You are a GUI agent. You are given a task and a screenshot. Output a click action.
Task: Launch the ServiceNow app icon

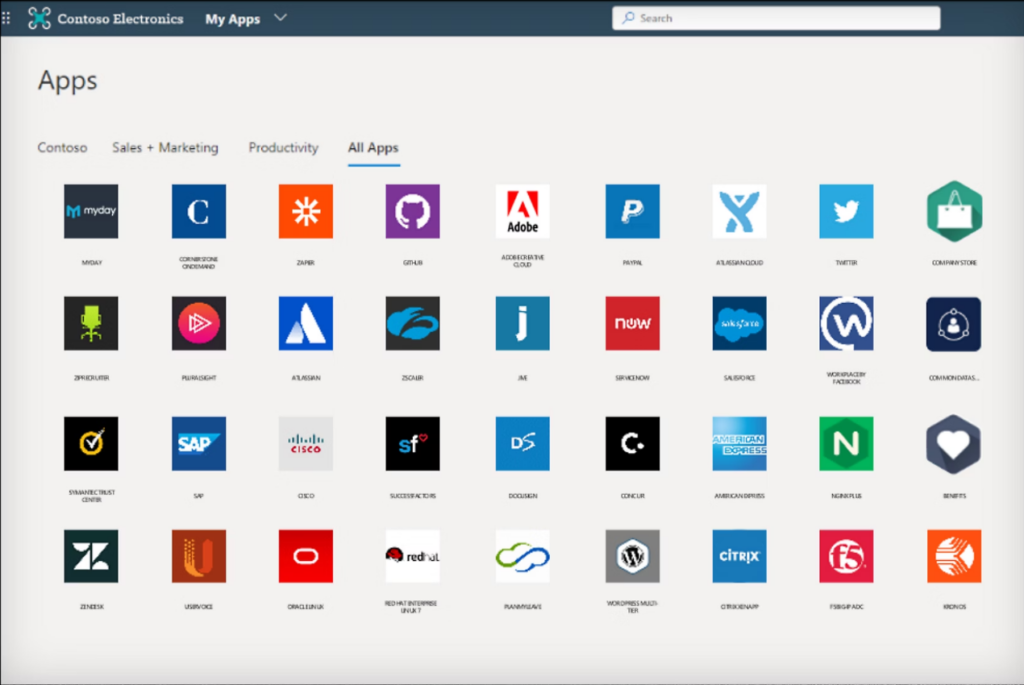pyautogui.click(x=632, y=323)
